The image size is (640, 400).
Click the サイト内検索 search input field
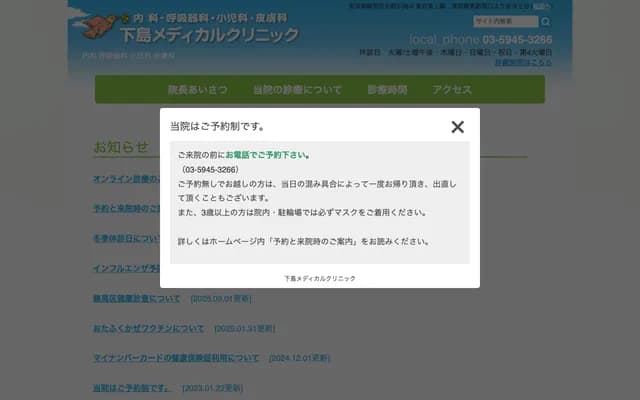click(505, 21)
